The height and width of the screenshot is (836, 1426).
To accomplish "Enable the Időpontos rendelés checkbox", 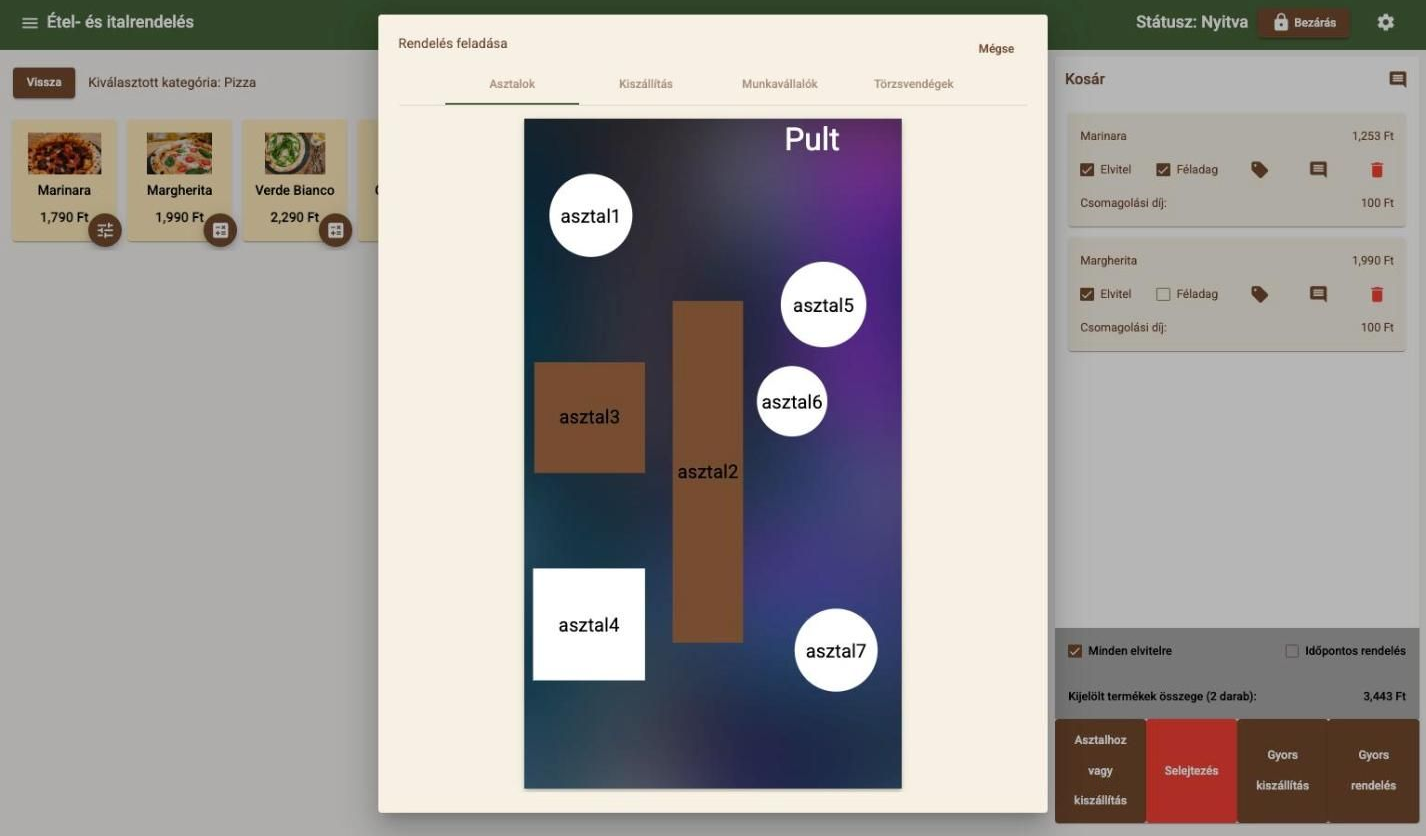I will tap(1292, 651).
